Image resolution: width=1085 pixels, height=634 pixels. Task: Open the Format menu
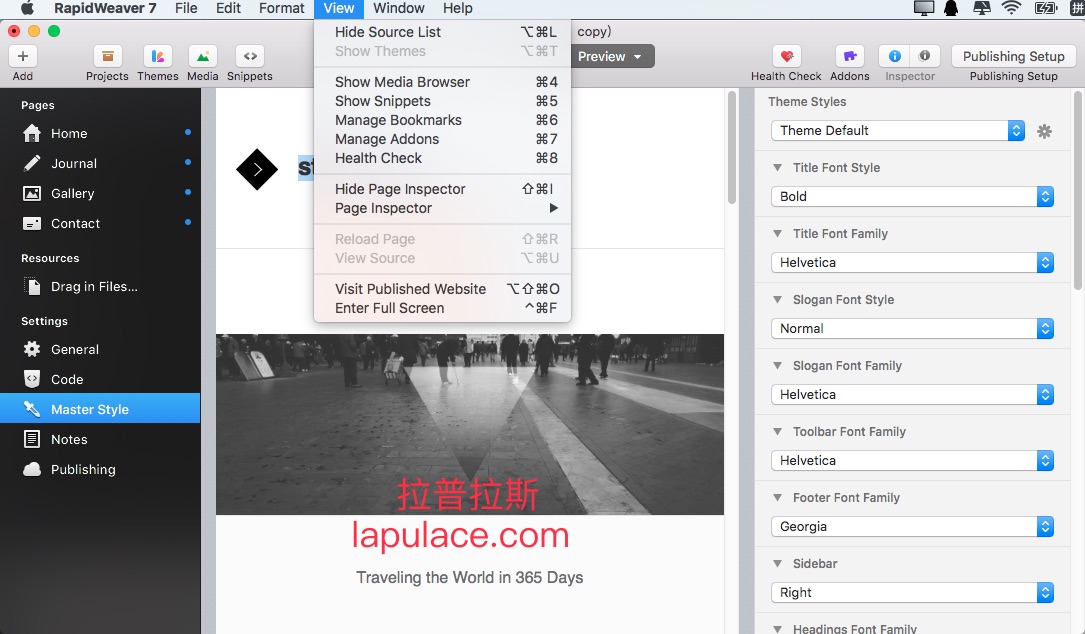(x=282, y=8)
